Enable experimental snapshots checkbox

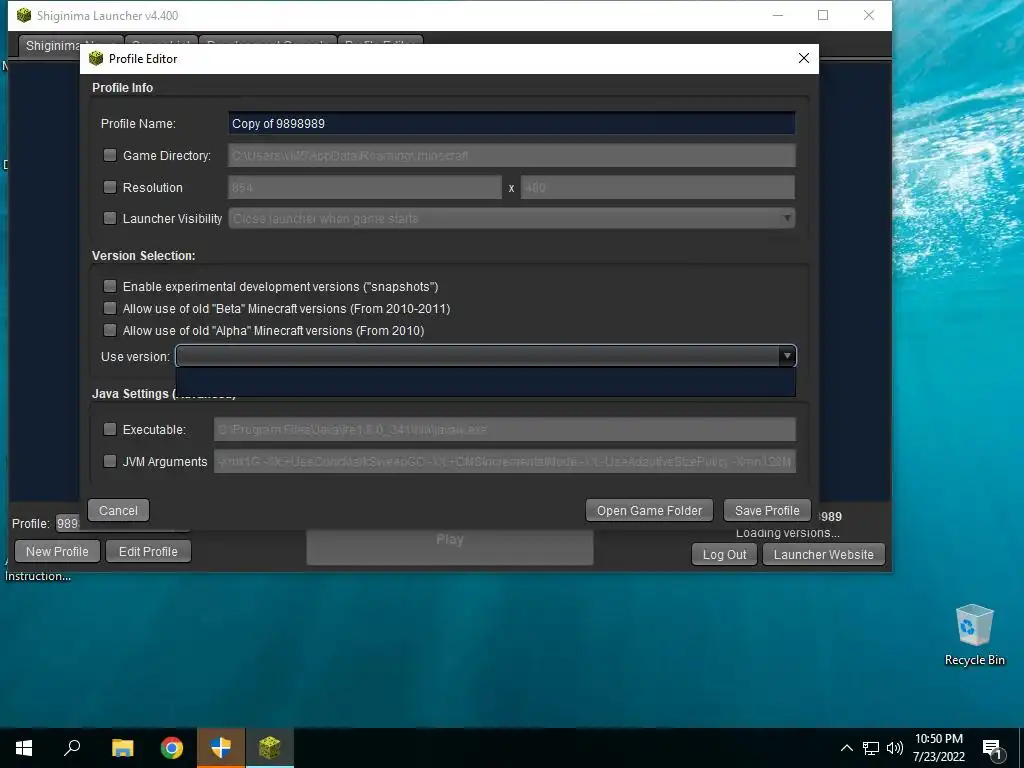(110, 286)
